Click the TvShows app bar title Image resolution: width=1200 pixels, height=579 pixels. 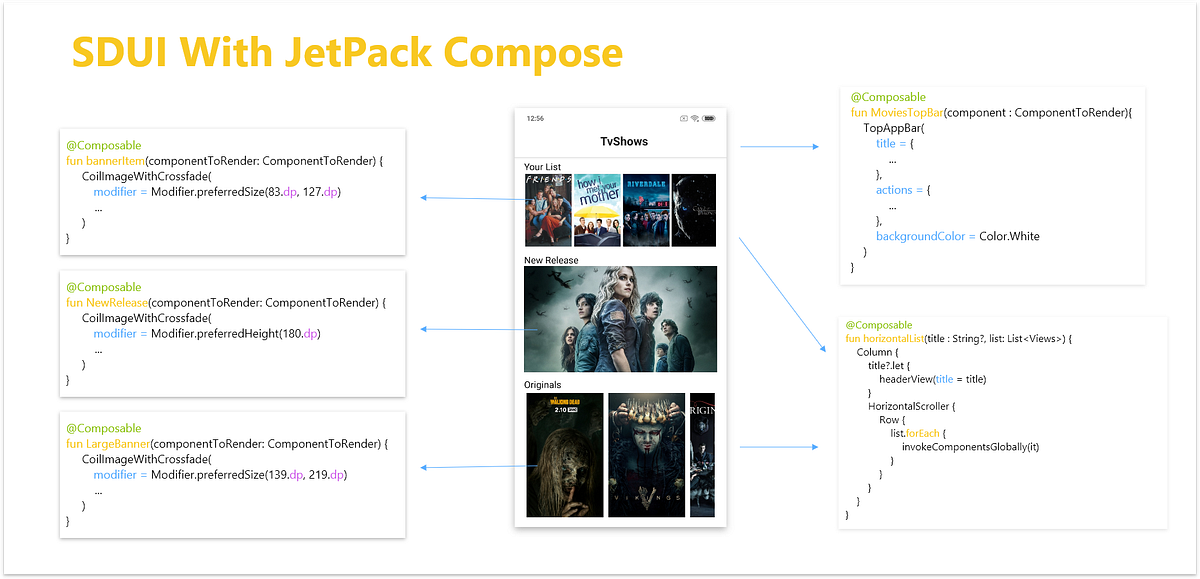coord(622,141)
